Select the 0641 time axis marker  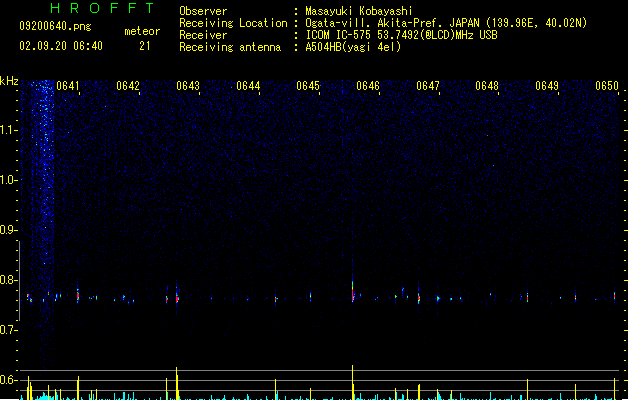click(x=68, y=86)
